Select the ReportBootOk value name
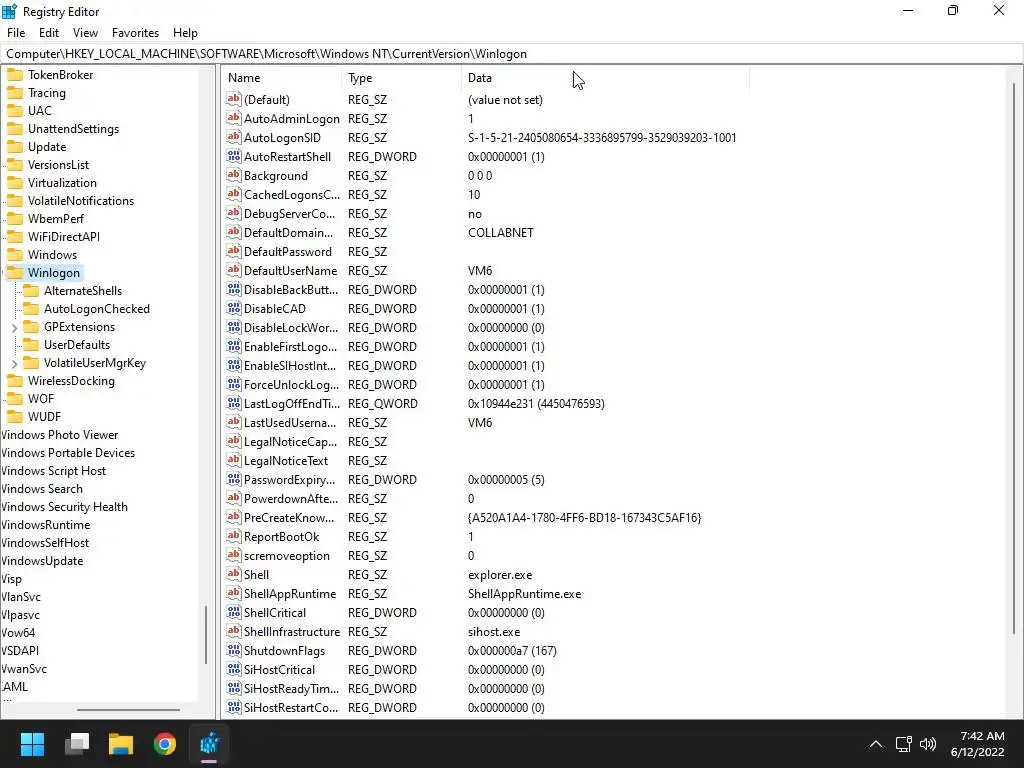Image resolution: width=1024 pixels, height=768 pixels. [281, 537]
